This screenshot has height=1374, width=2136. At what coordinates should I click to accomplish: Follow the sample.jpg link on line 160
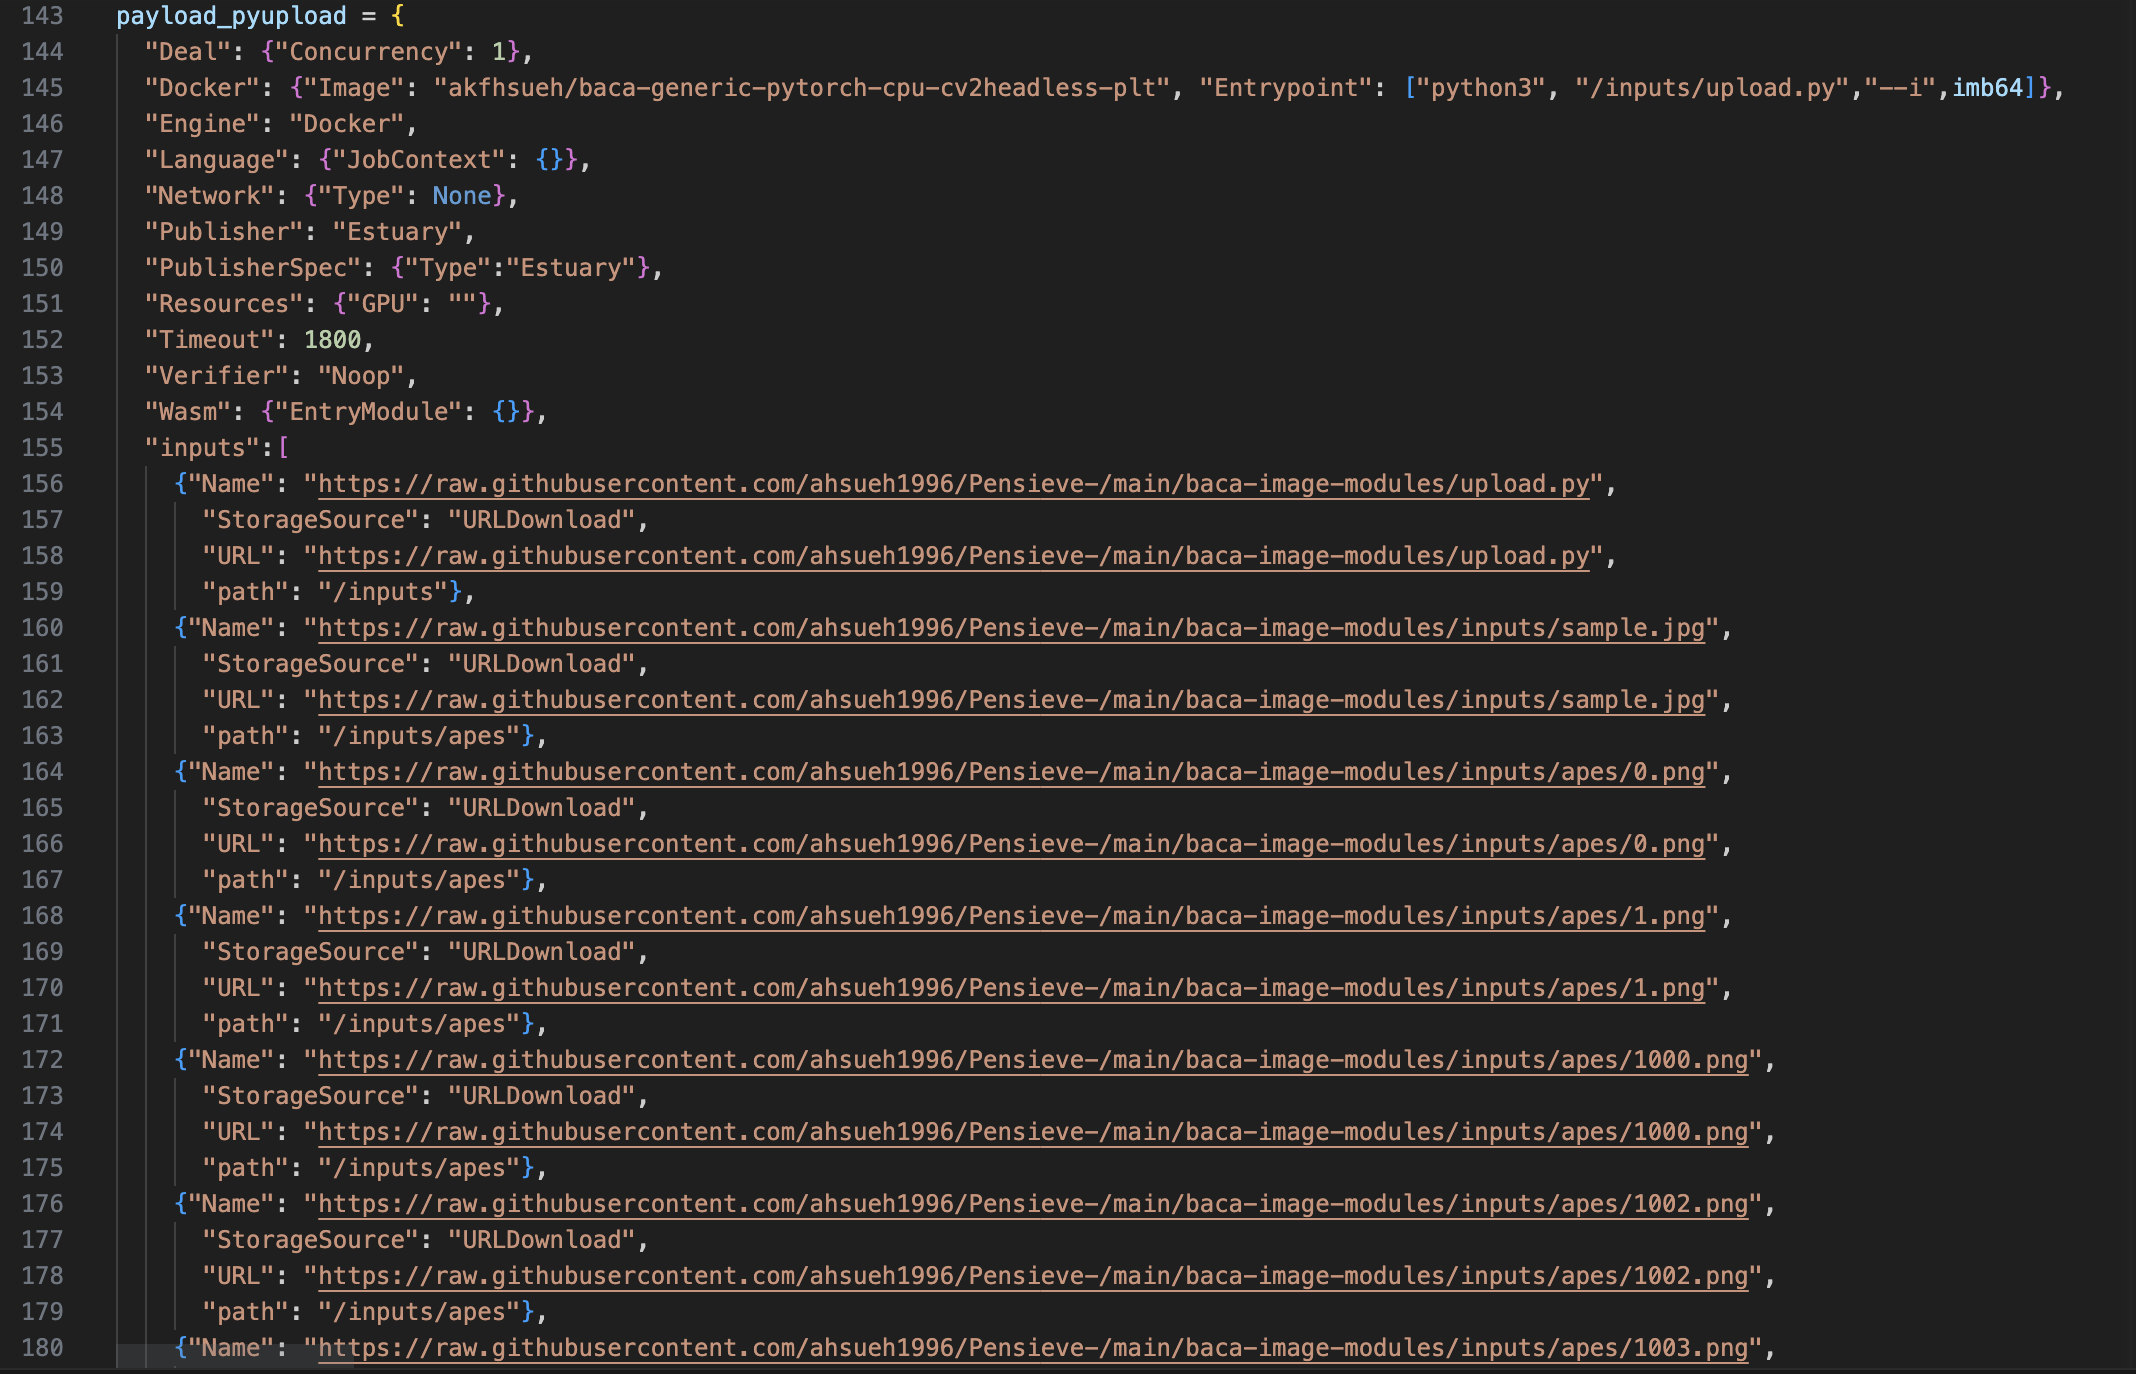click(x=1011, y=628)
